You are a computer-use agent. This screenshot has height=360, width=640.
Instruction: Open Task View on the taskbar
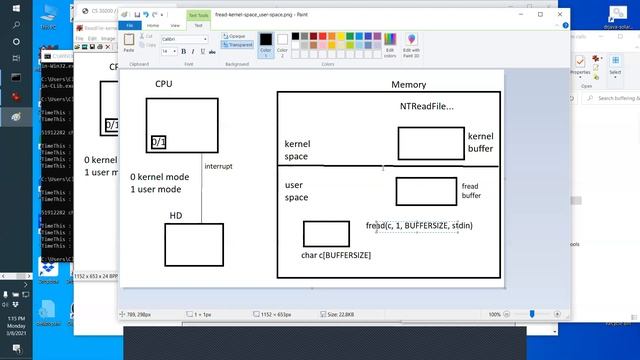point(16,58)
